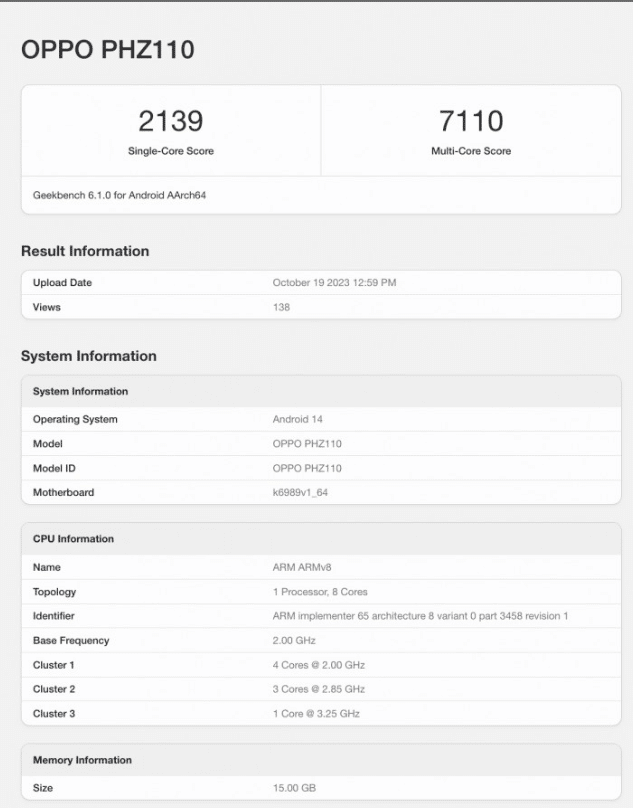This screenshot has width=633, height=808.
Task: Click the Identifier label
Action: click(x=54, y=616)
